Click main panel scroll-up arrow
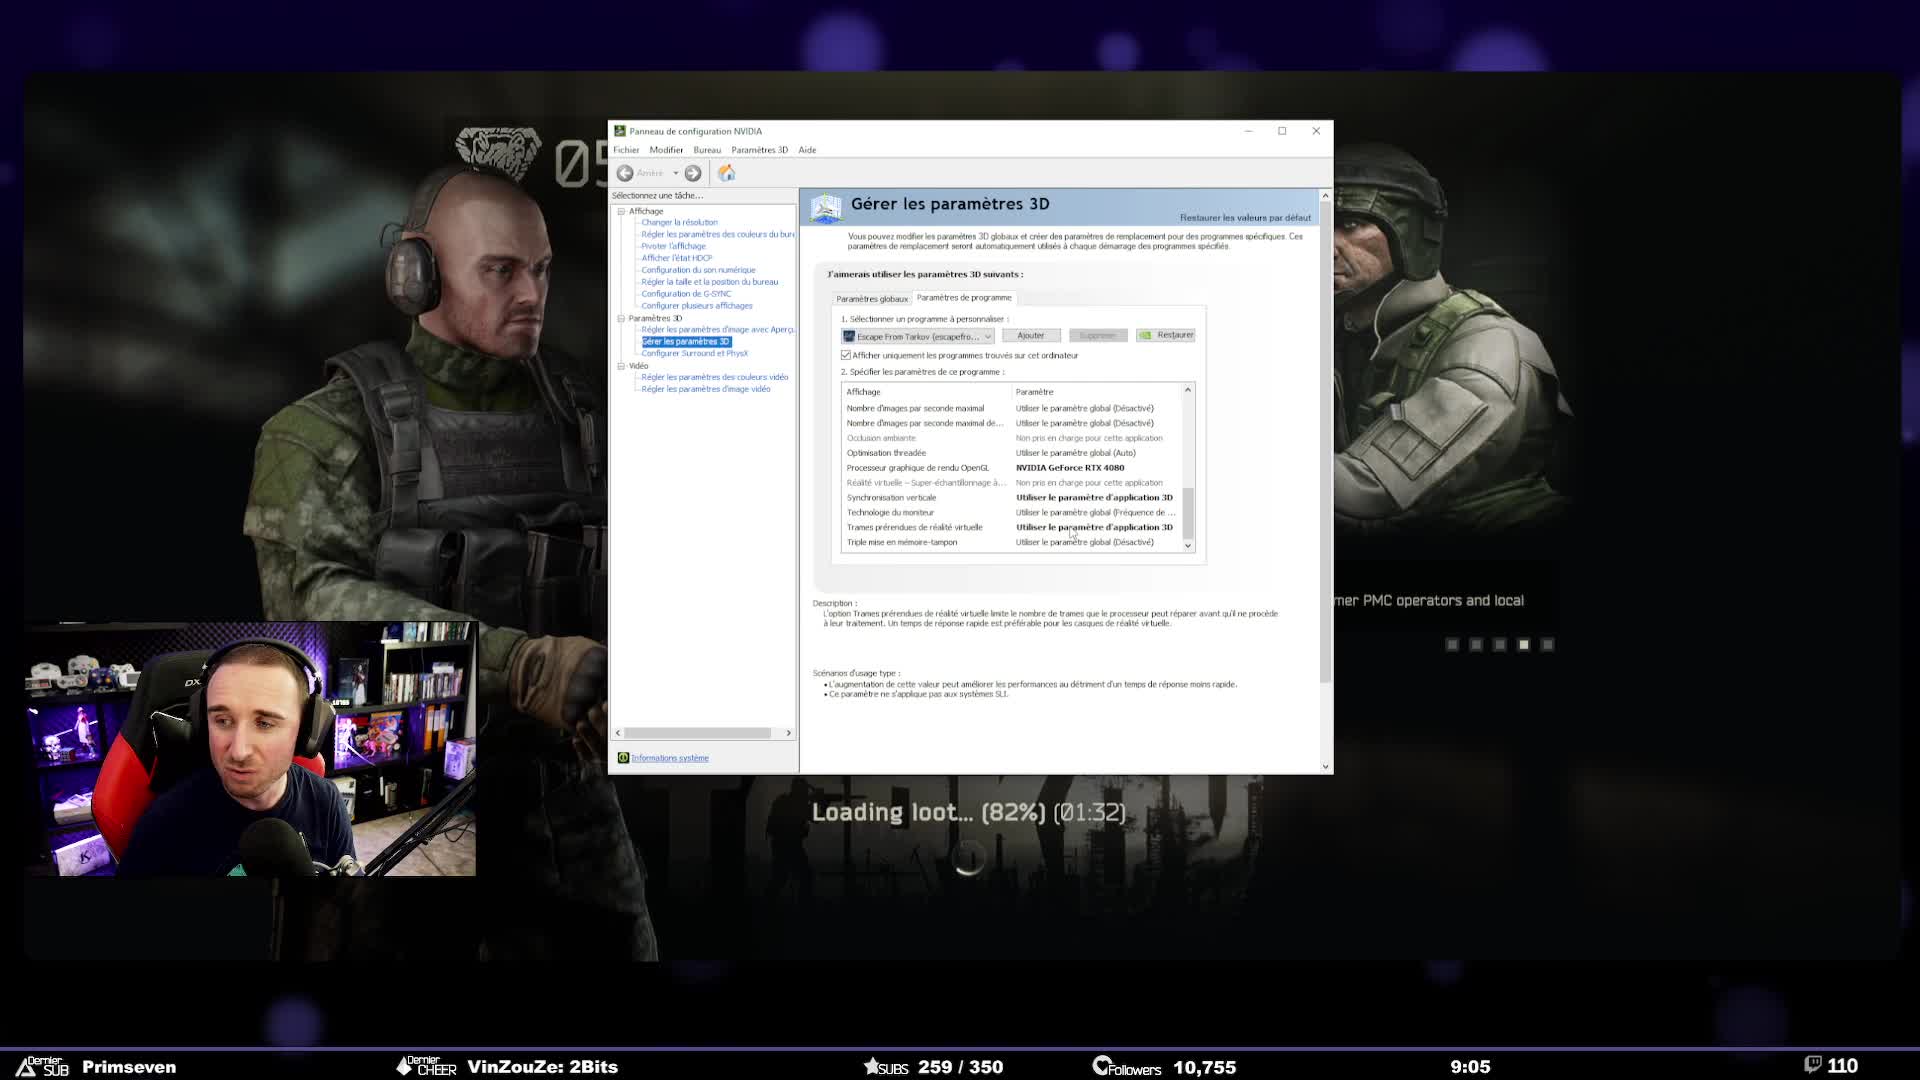The height and width of the screenshot is (1080, 1920). (1326, 196)
